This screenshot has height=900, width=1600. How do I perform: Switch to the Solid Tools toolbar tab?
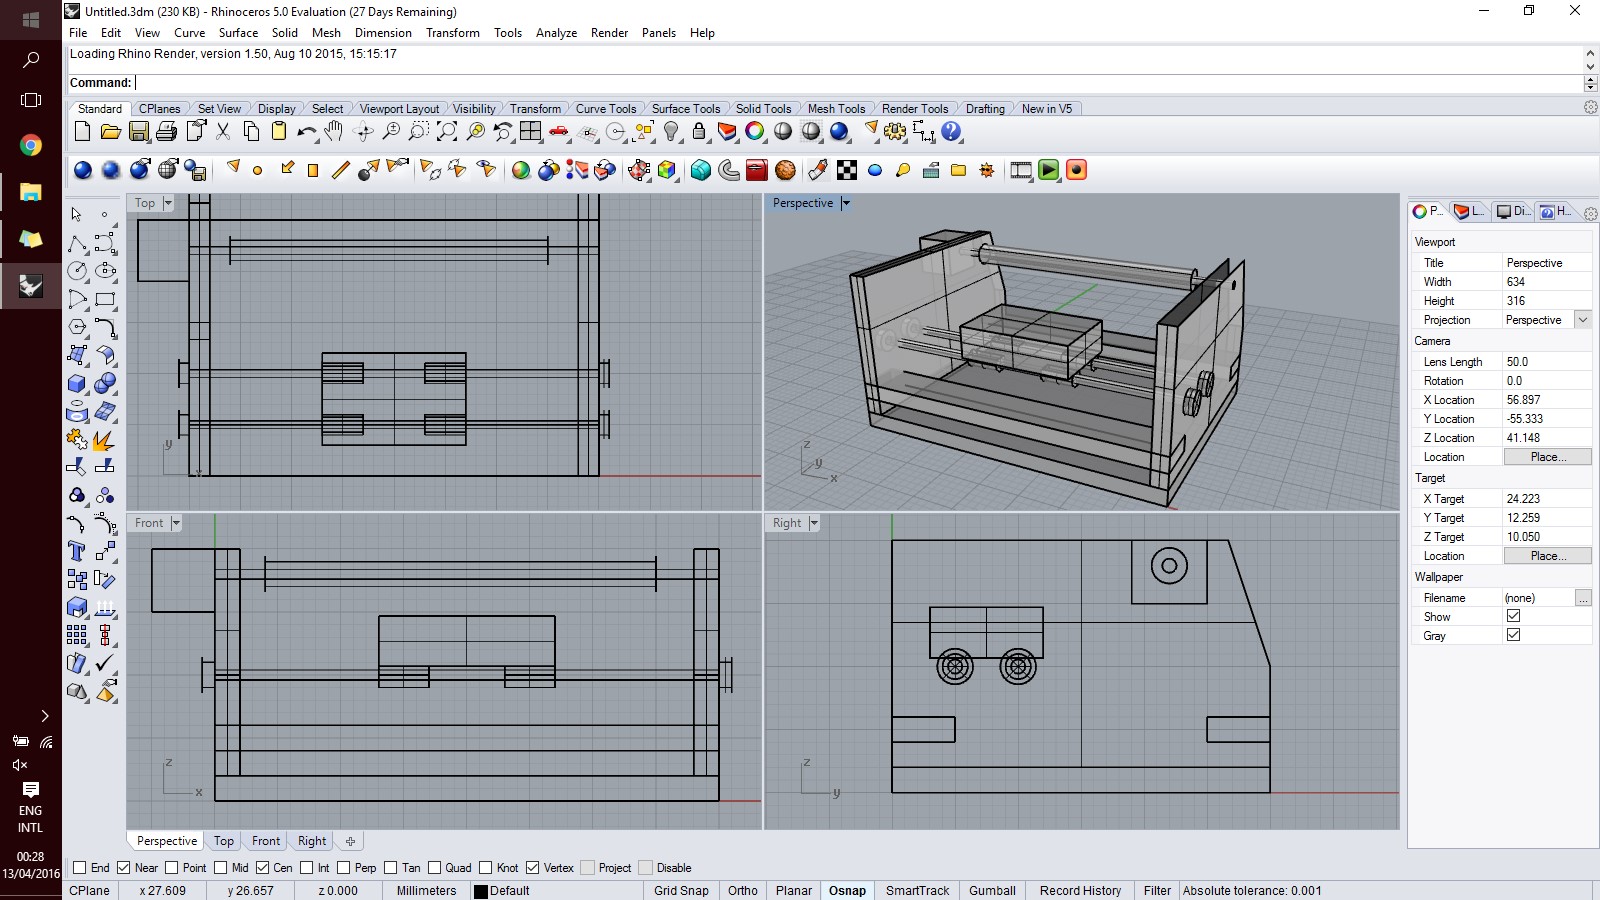click(763, 109)
